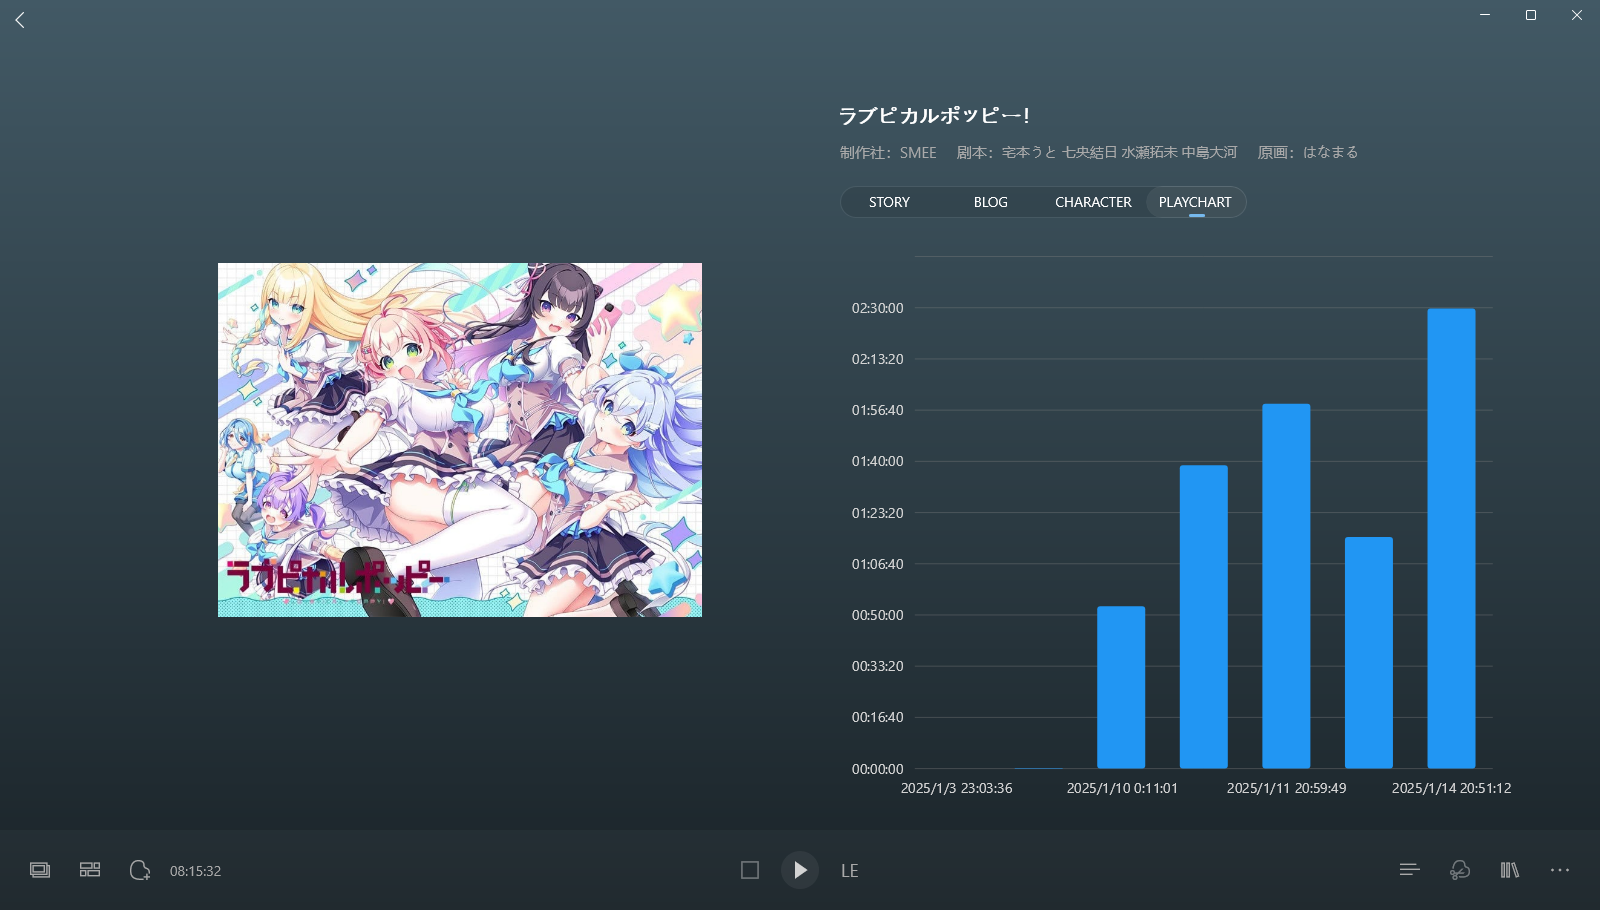Viewport: 1600px width, 910px height.
Task: Click the 原画: はなまる artist credit
Action: 1307,152
